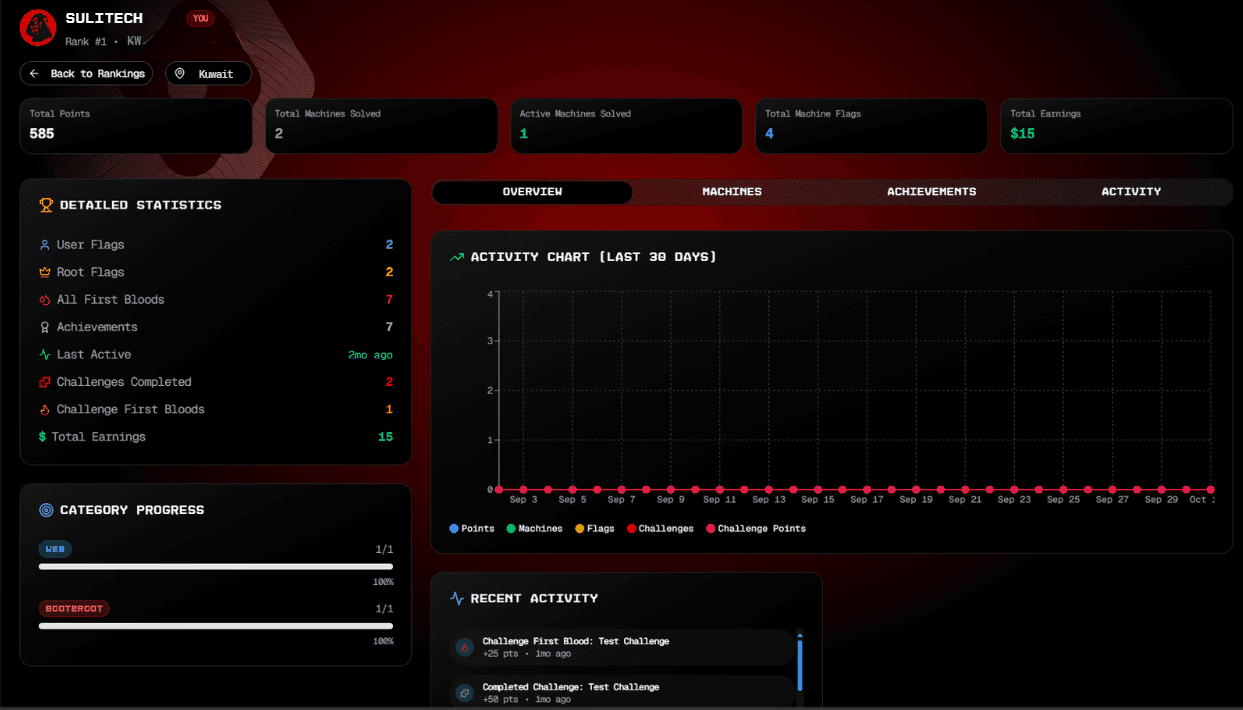The image size is (1243, 710).
Task: Click the dollar icon next to Total Earnings stat
Action: click(42, 437)
